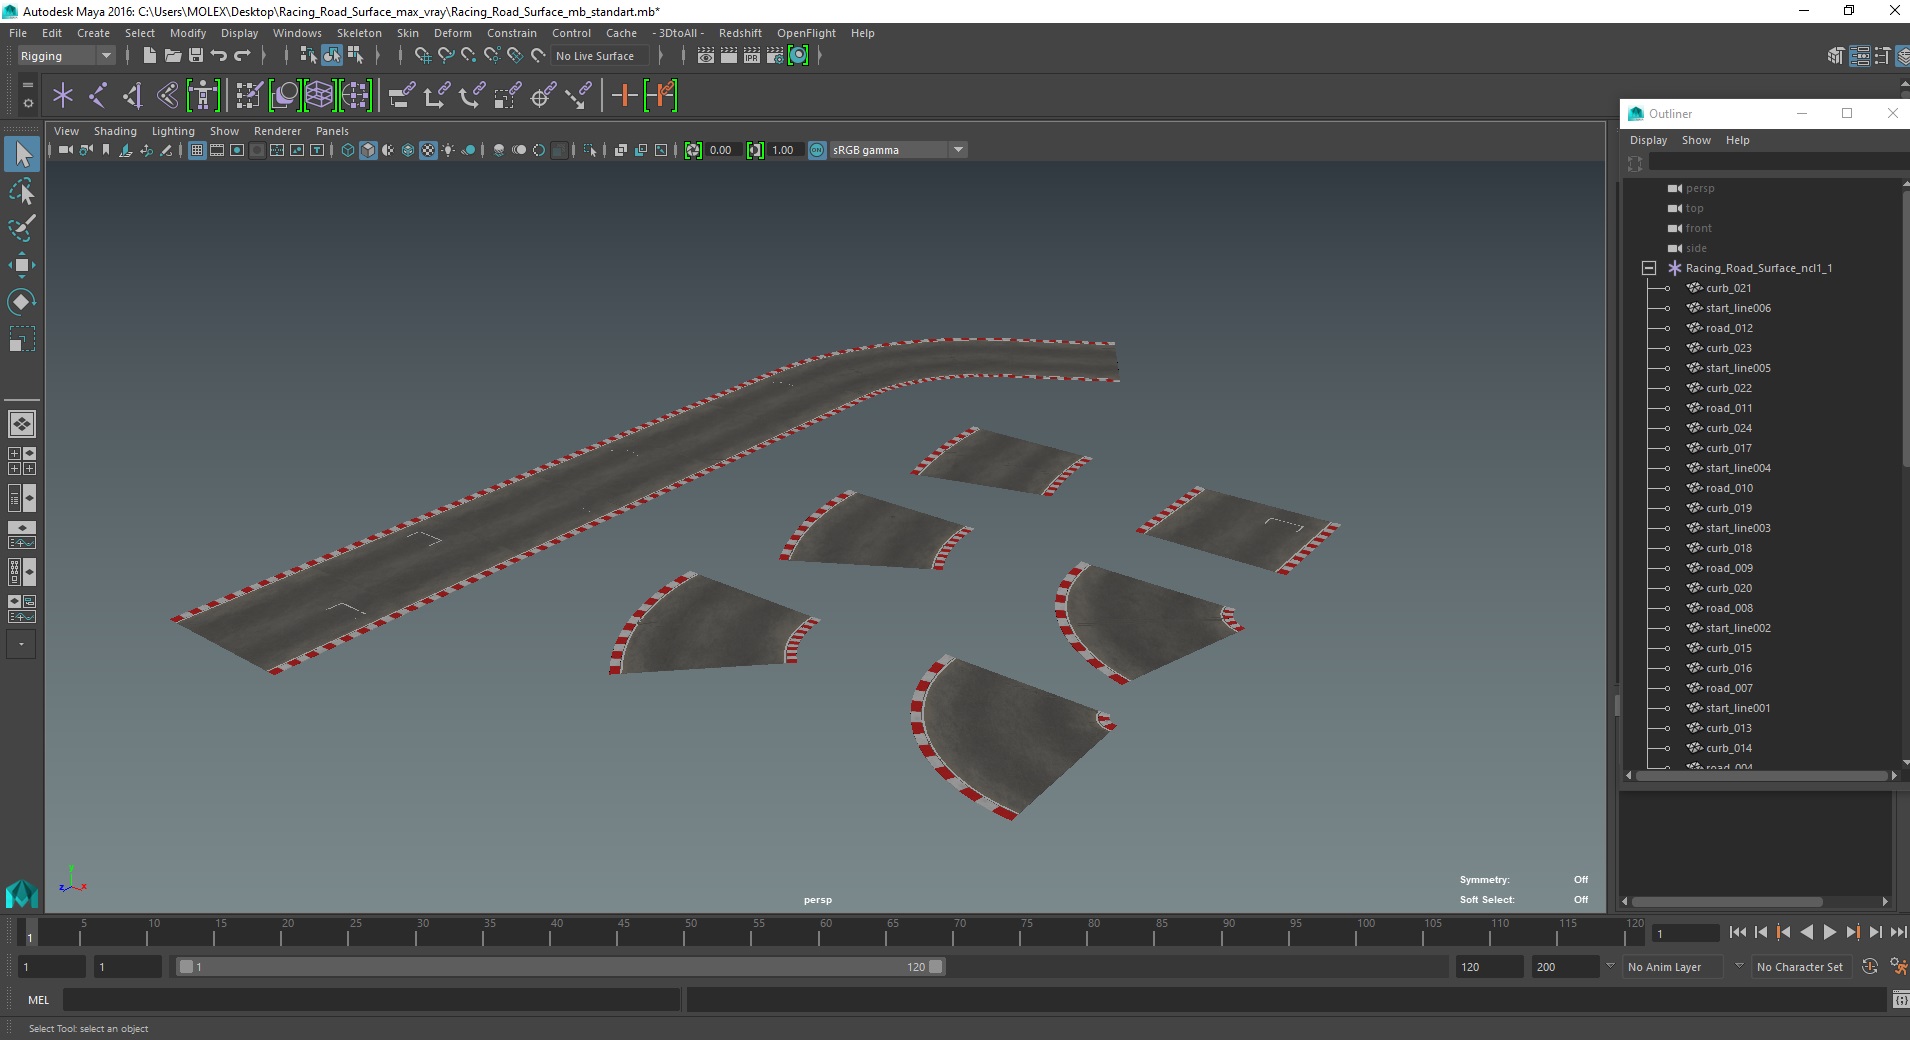Click the Parent Constraint shelf icon
This screenshot has height=1040, width=1910.
[x=402, y=96]
